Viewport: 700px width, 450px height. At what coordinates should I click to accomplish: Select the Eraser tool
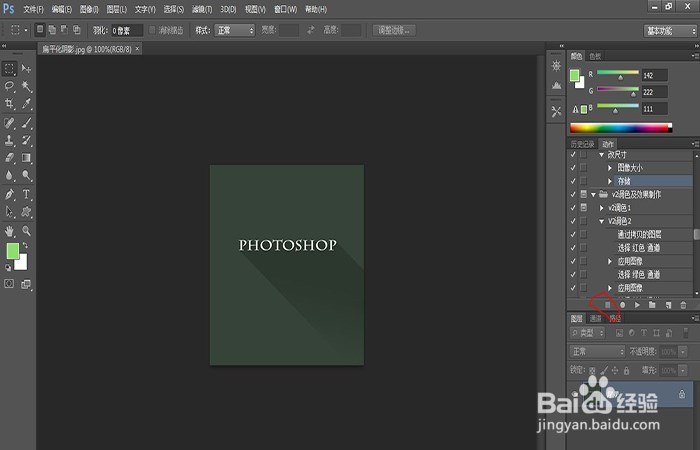[x=9, y=158]
